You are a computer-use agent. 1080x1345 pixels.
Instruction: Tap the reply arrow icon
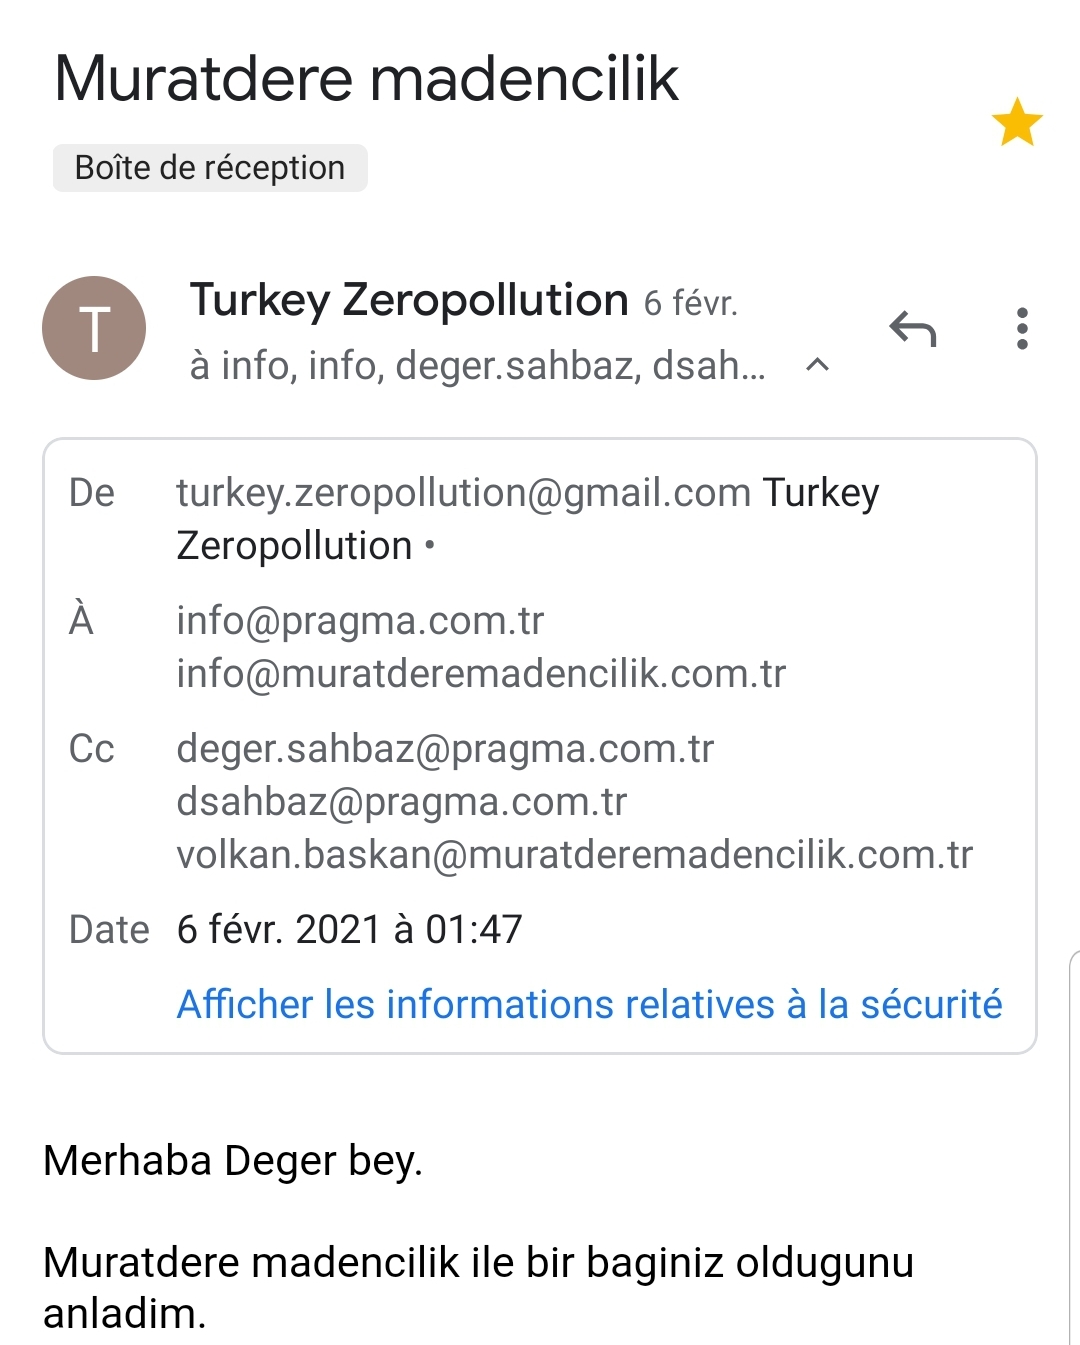(912, 329)
